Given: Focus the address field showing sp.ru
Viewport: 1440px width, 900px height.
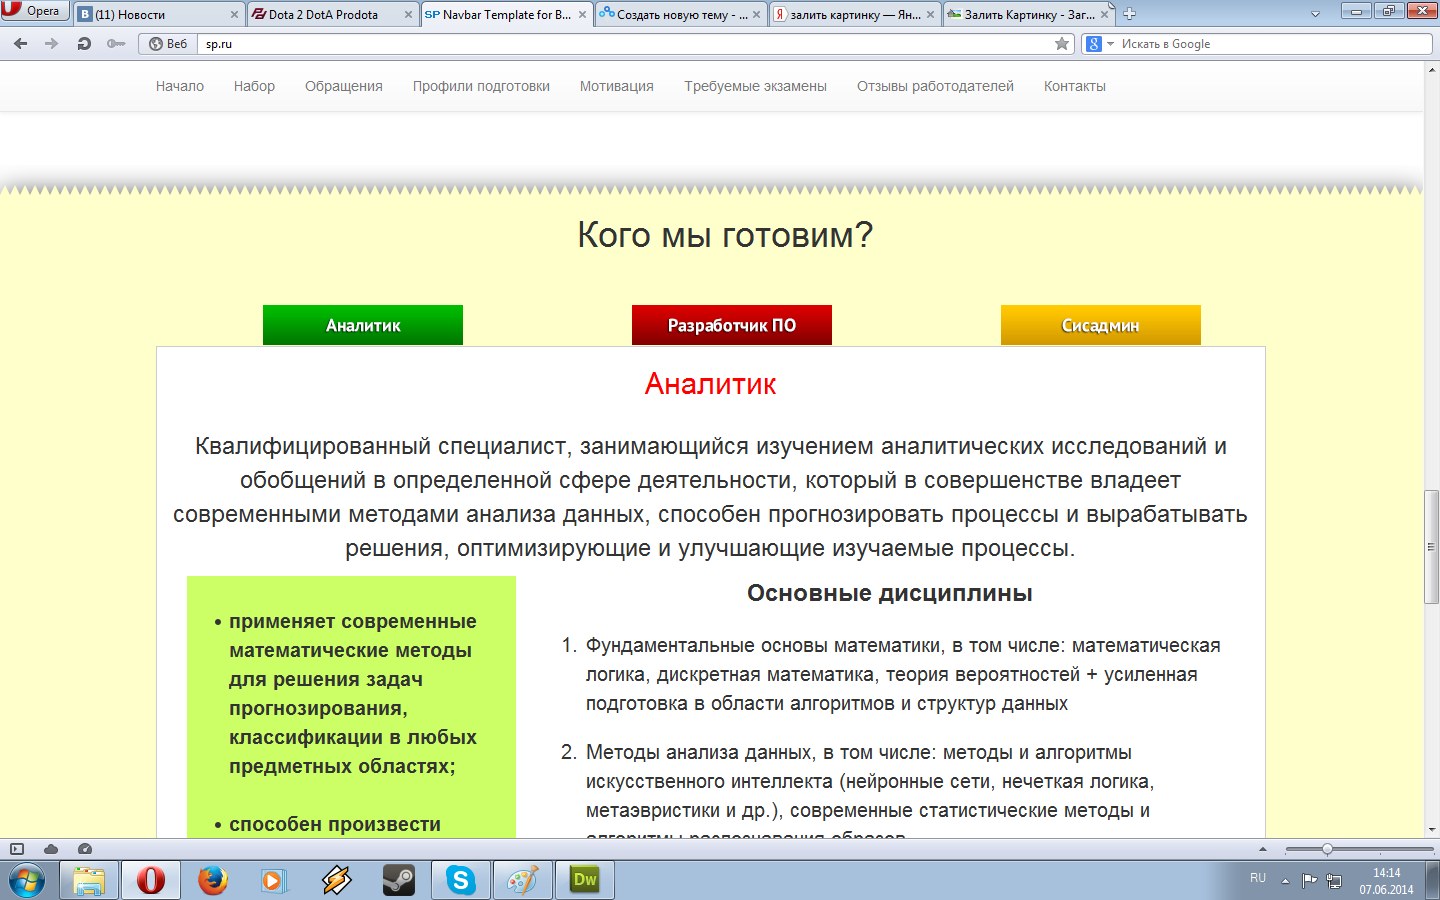Looking at the screenshot, I should 626,44.
